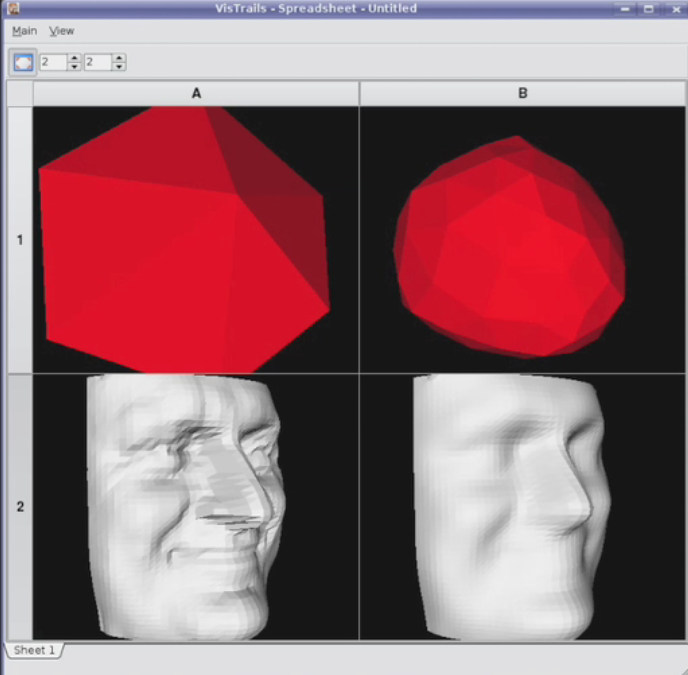688x675 pixels.
Task: Increase the row count with up arrow
Action: (74, 58)
